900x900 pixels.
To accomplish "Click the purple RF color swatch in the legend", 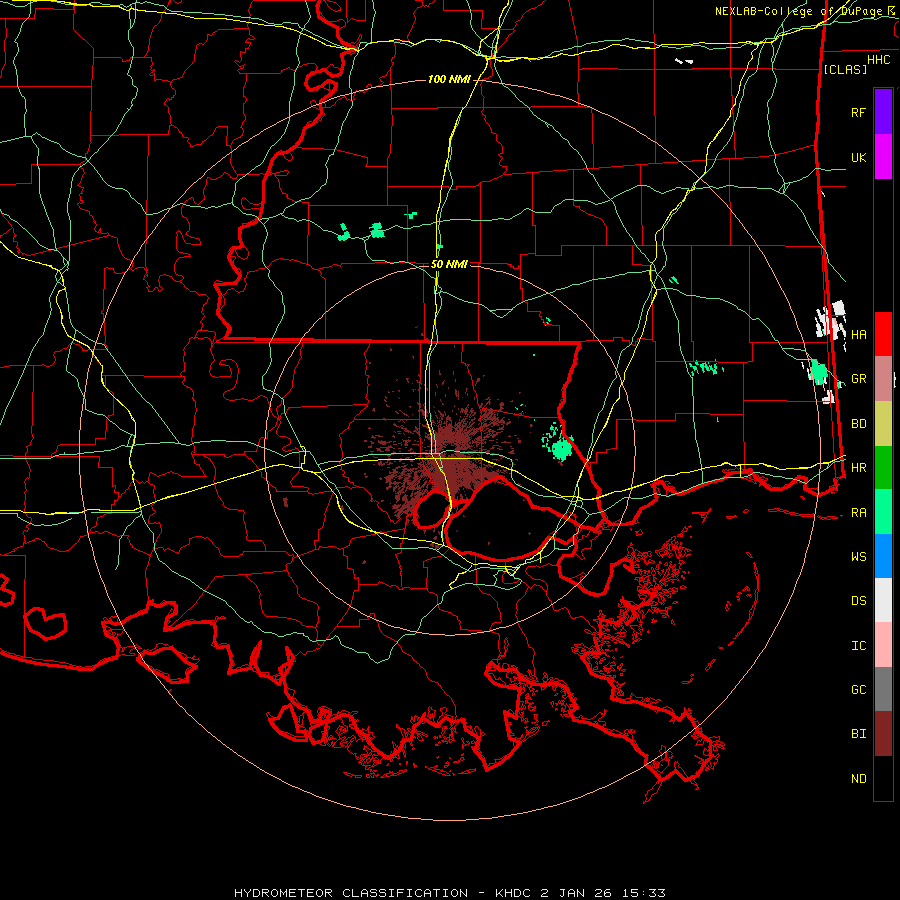I will 883,112.
